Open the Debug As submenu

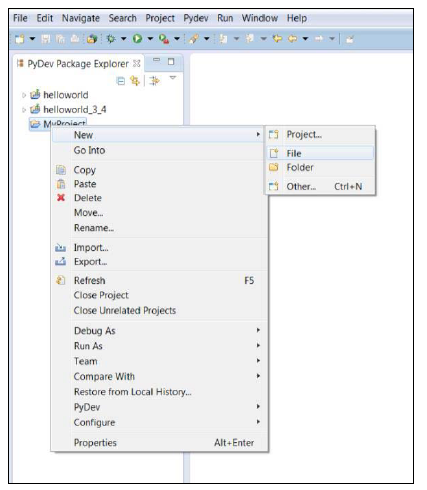click(159, 331)
